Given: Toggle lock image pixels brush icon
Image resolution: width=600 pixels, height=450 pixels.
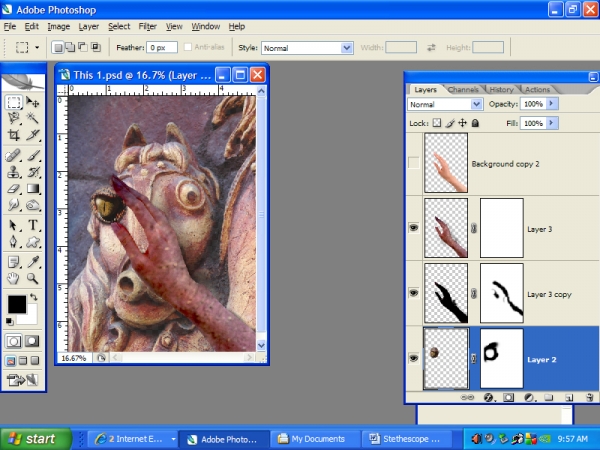Looking at the screenshot, I should pyautogui.click(x=450, y=123).
